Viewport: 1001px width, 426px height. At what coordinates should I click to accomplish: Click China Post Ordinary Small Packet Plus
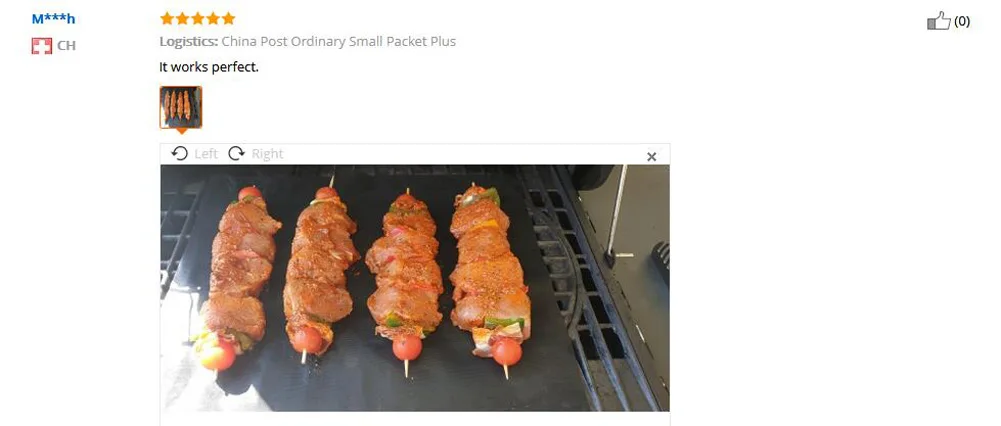pyautogui.click(x=338, y=42)
